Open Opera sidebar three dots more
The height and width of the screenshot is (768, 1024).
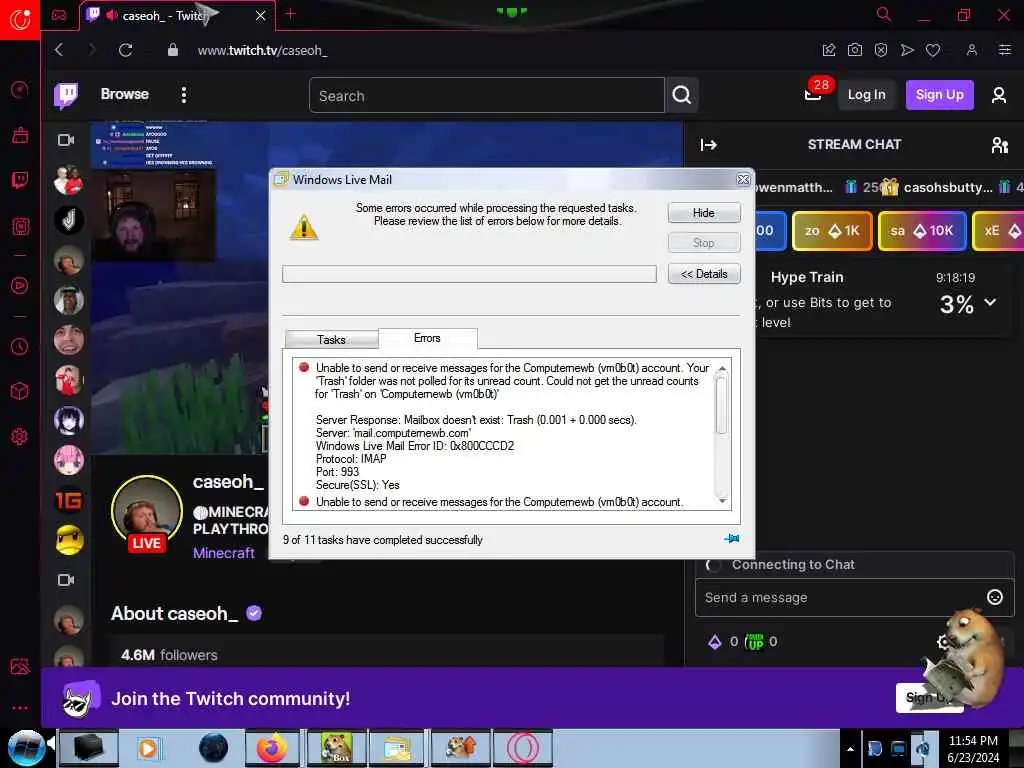(x=20, y=707)
